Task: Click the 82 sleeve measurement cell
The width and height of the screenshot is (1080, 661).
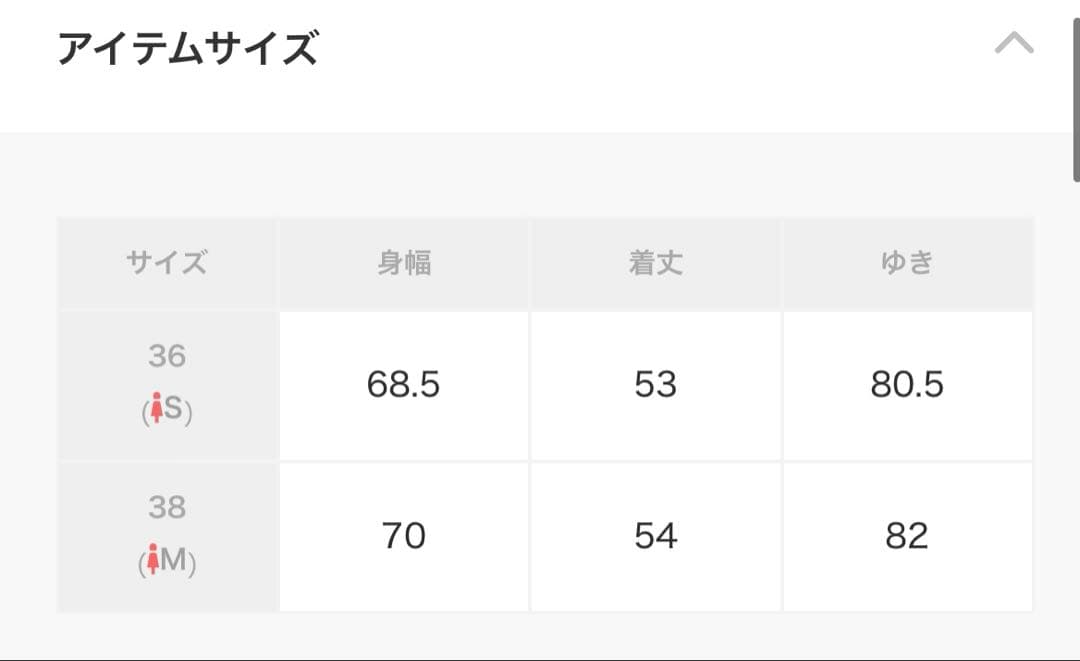Action: [907, 536]
